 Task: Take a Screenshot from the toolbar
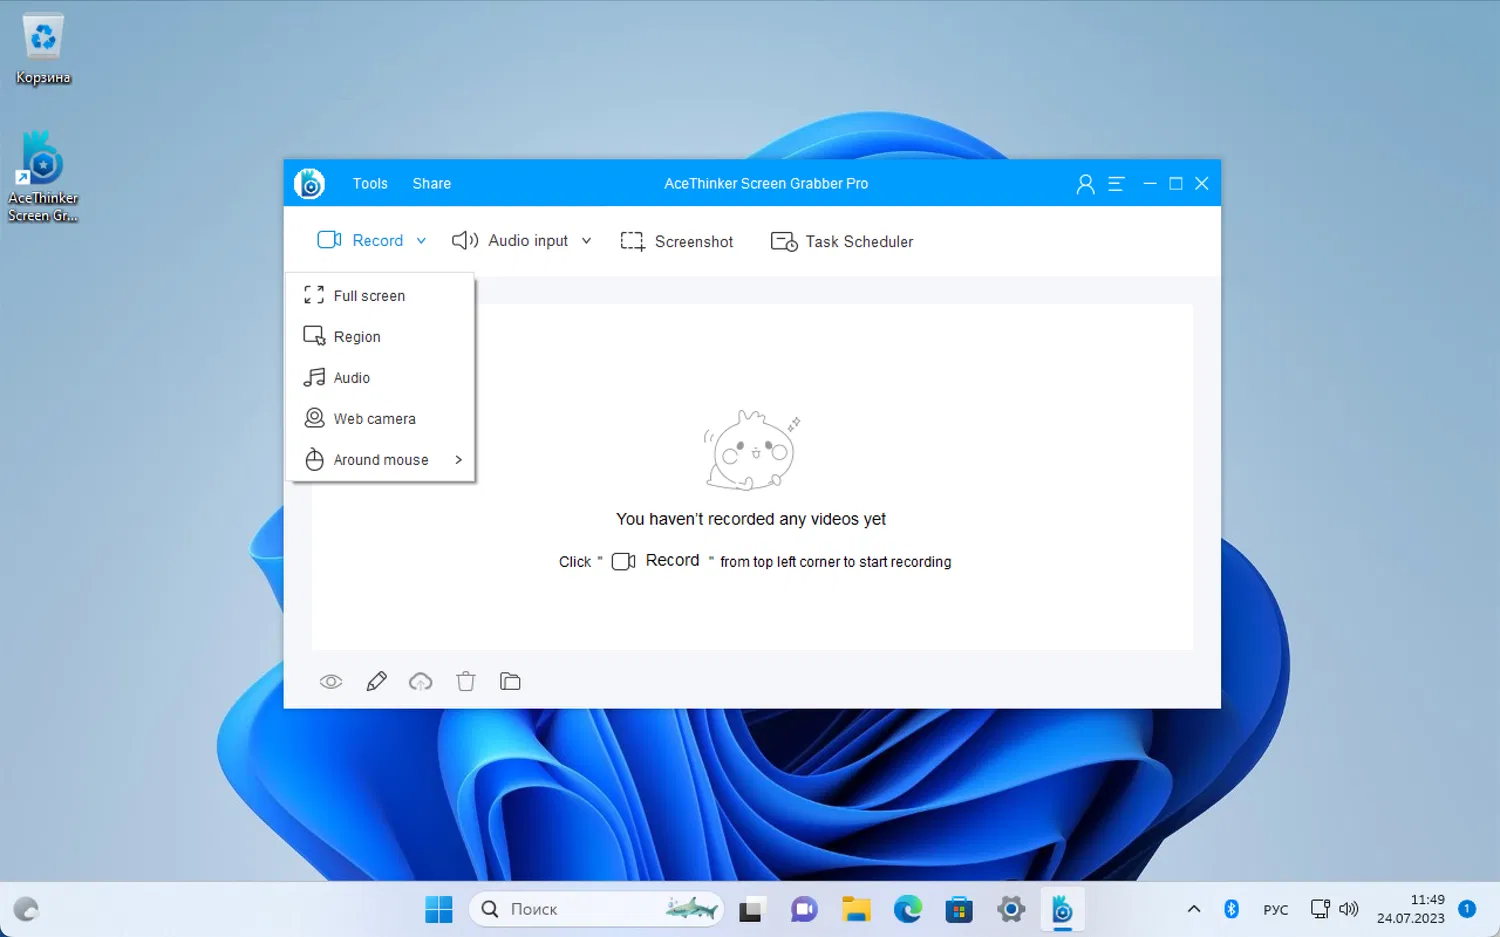(x=677, y=241)
